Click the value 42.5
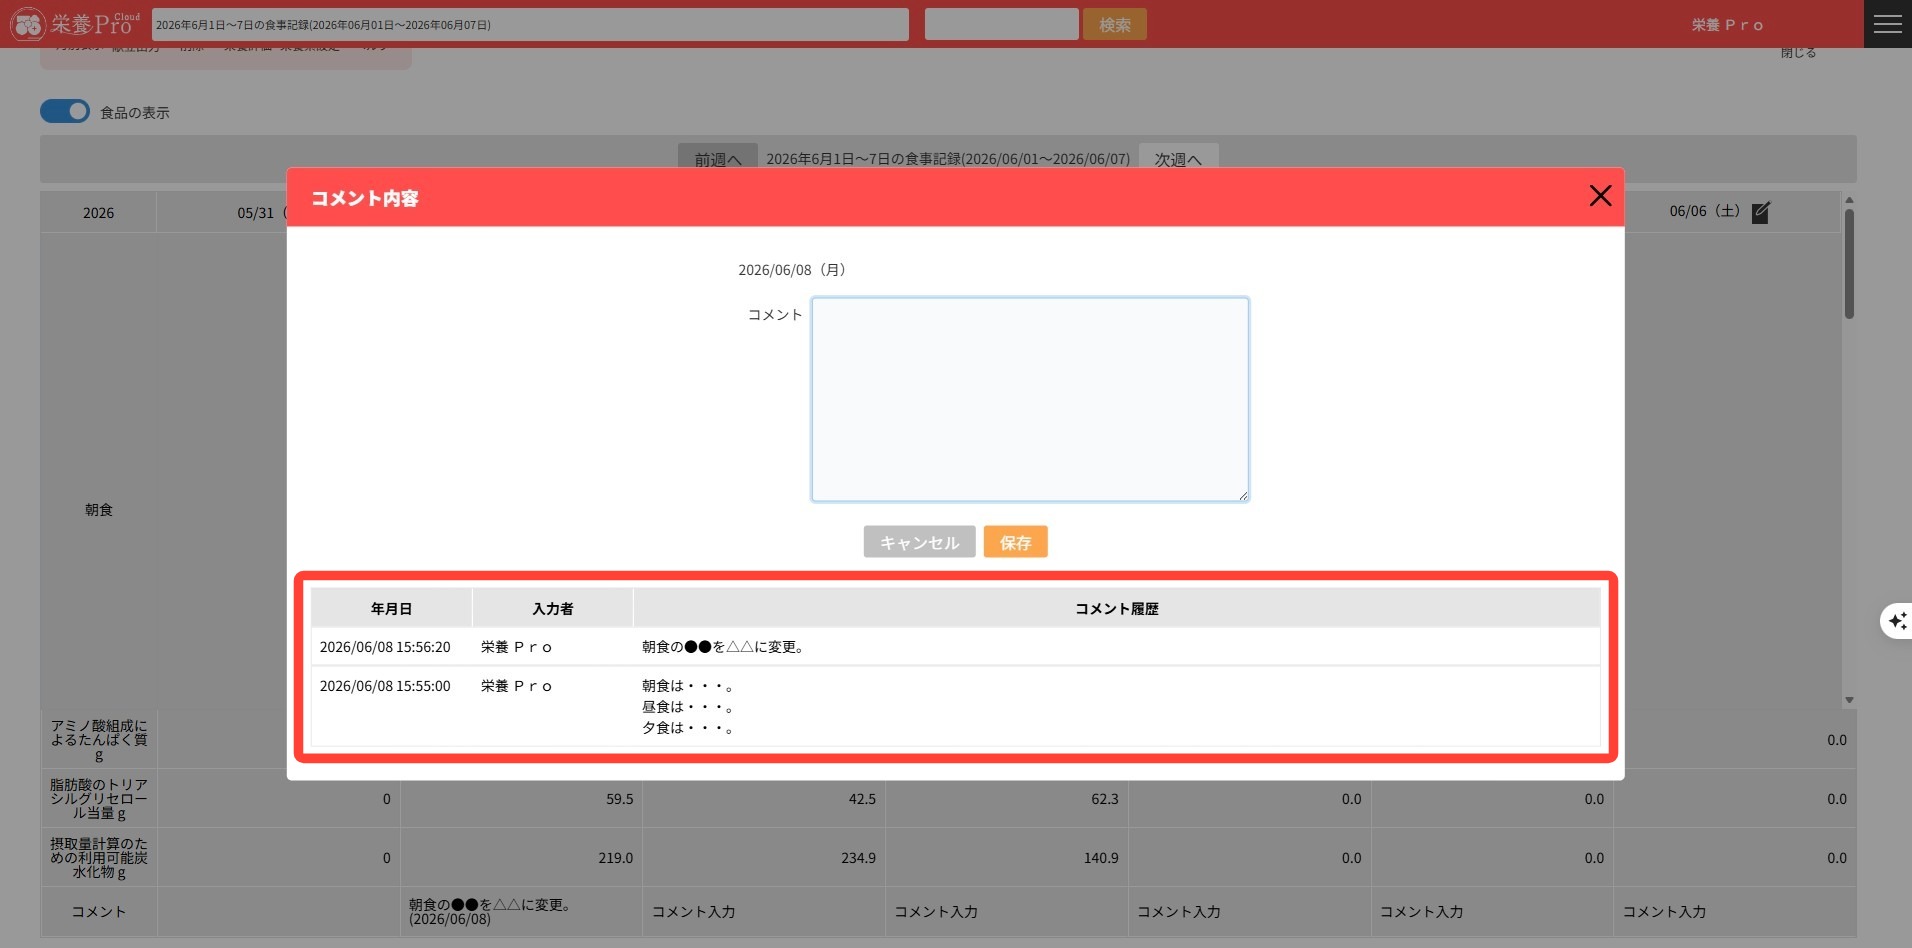This screenshot has height=948, width=1912. [x=861, y=799]
